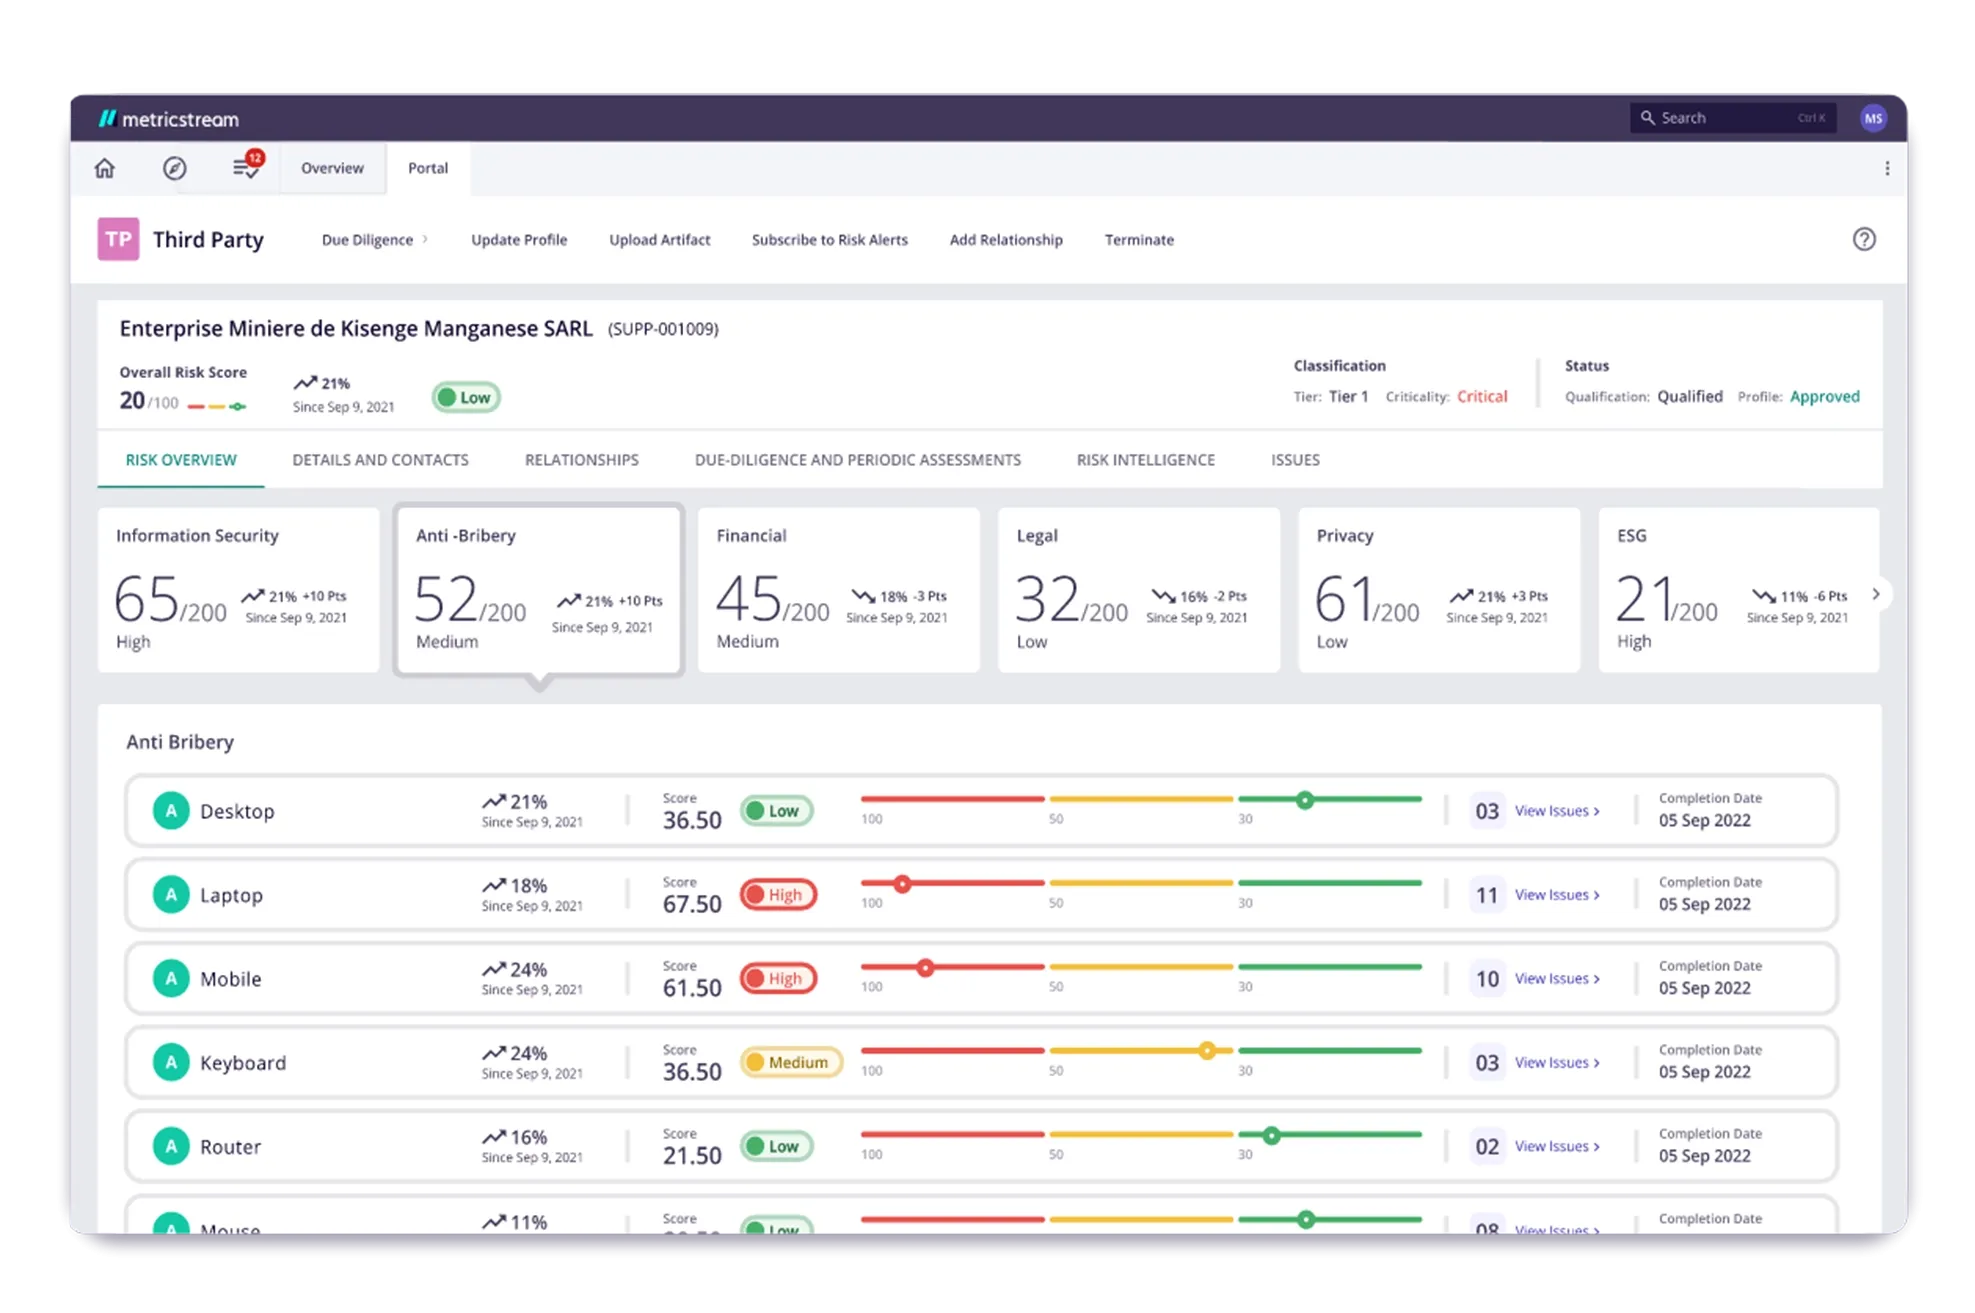Open the Portal tab
The height and width of the screenshot is (1313, 1975).
tap(428, 168)
